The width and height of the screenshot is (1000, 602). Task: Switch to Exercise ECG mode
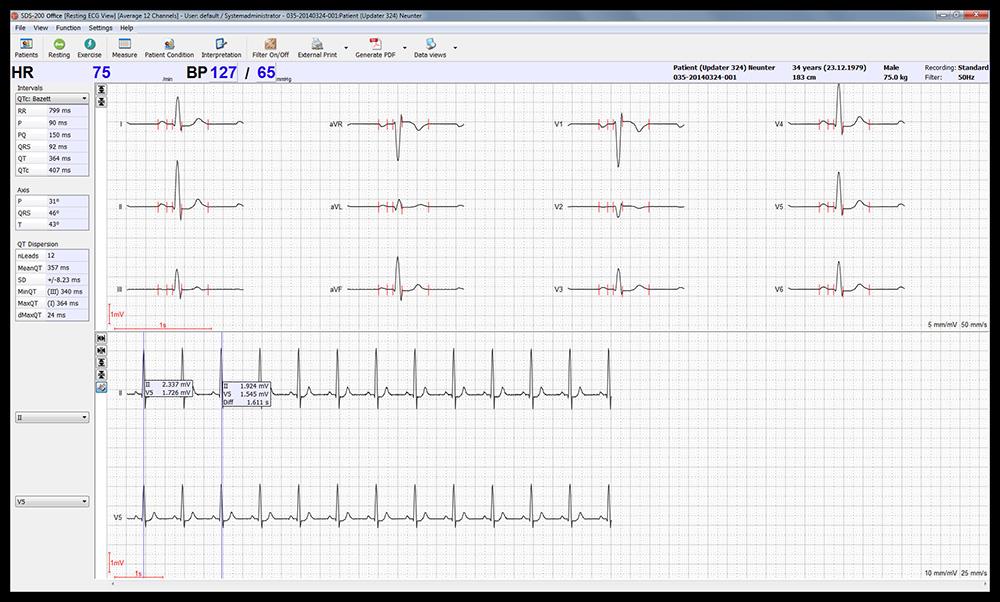pos(90,47)
